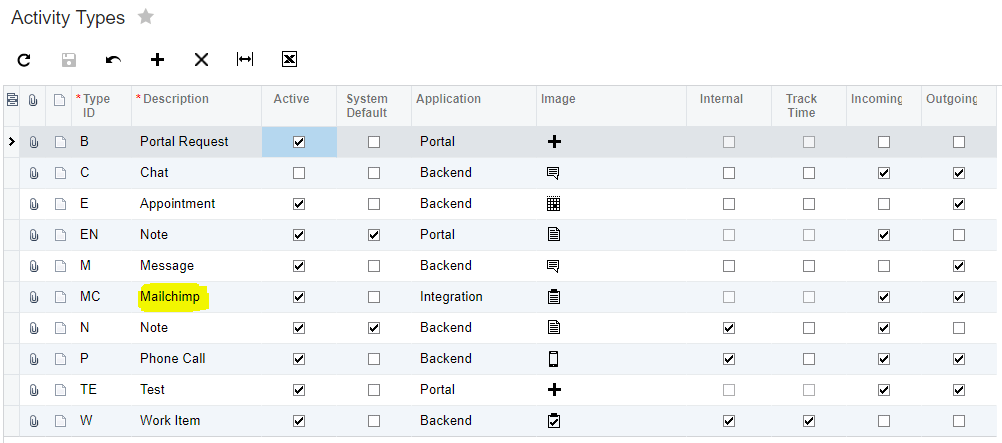Image resolution: width=1002 pixels, height=443 pixels.
Task: Click the grid row selector header icon
Action: coord(12,99)
